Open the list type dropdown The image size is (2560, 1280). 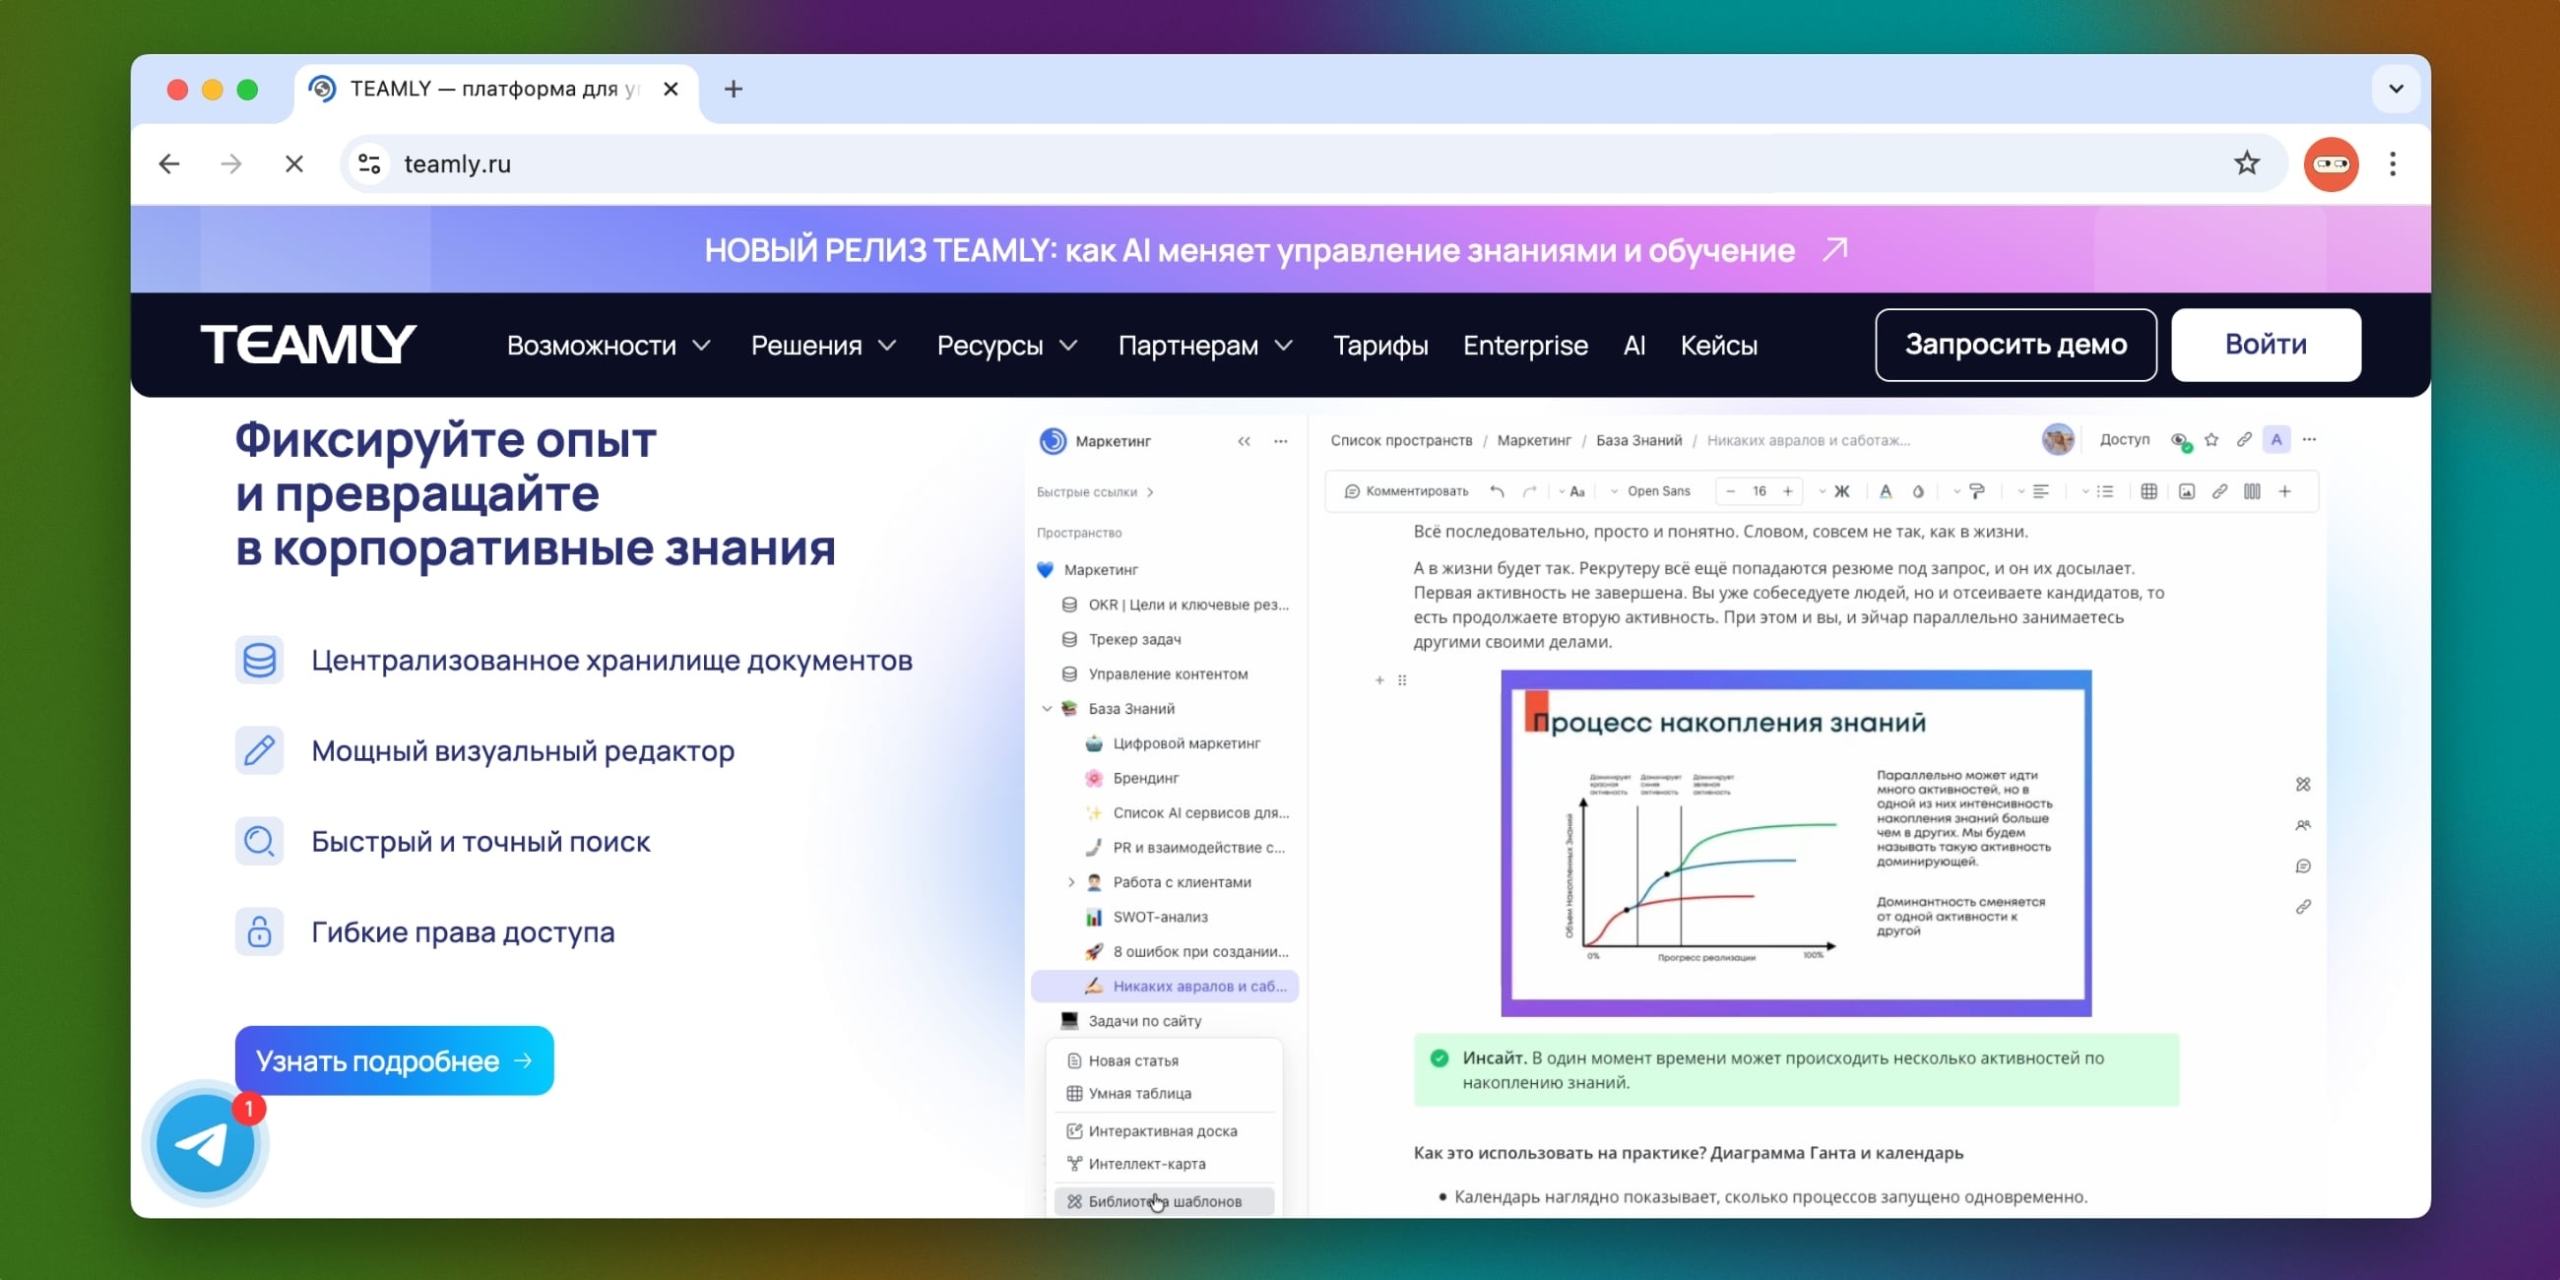(x=2098, y=491)
